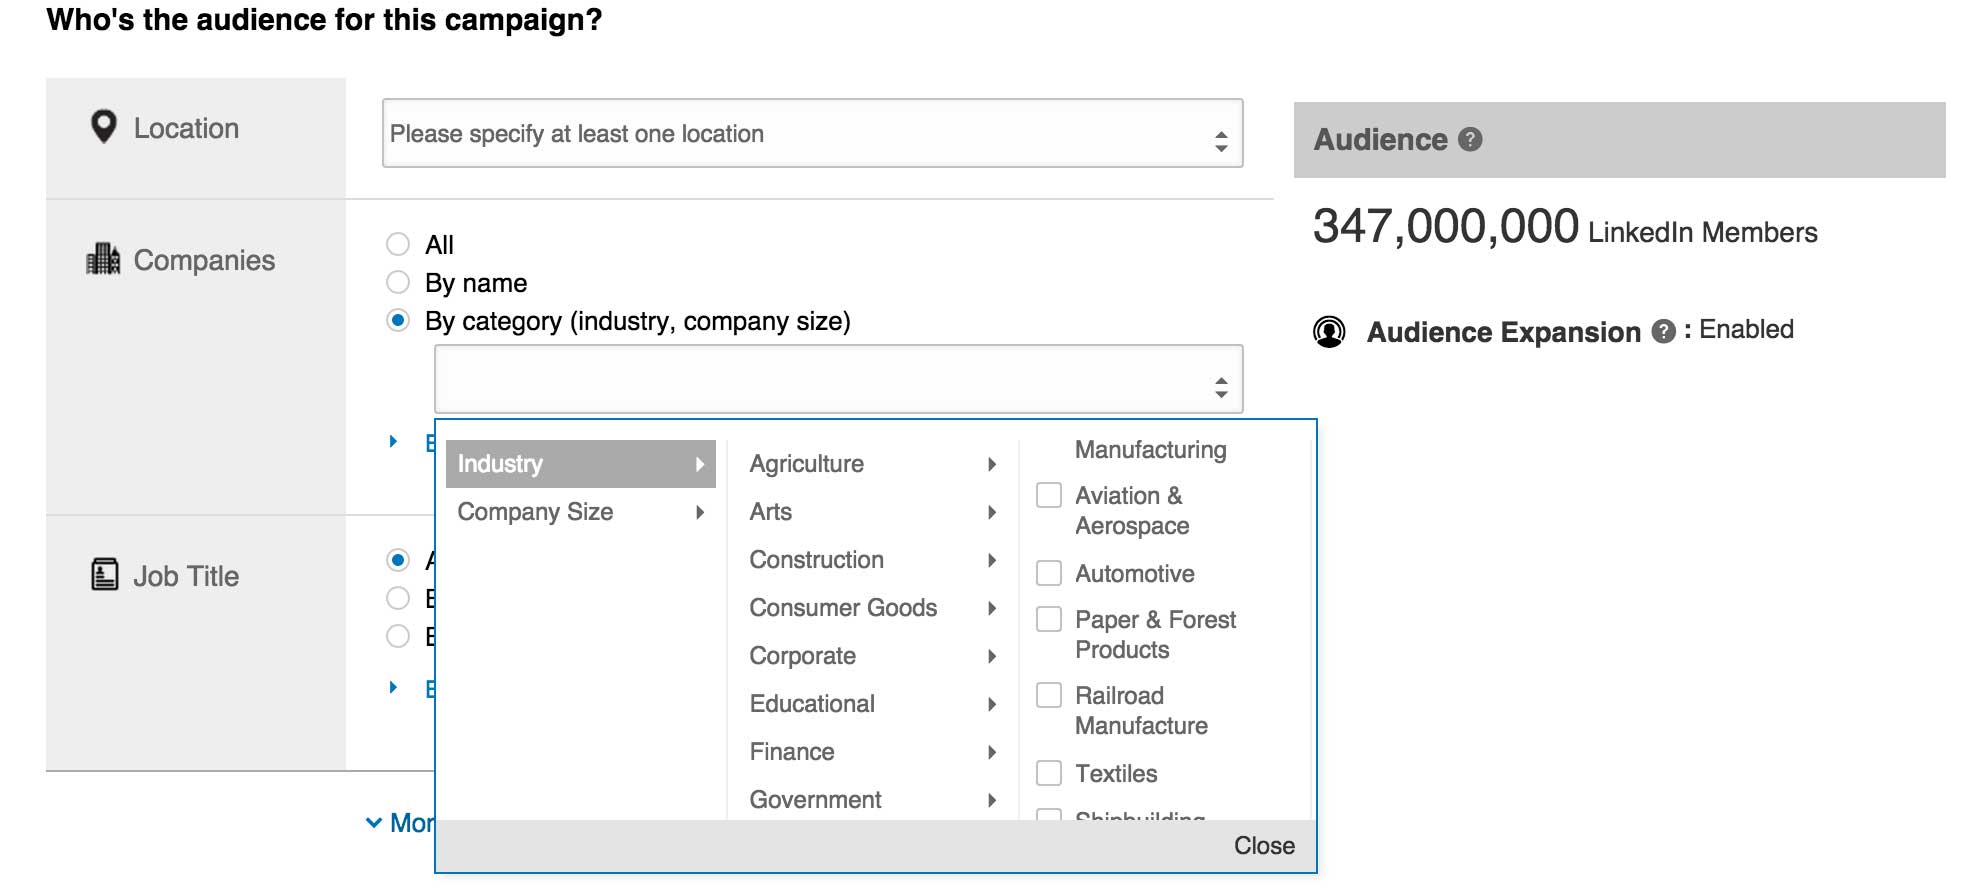Open the Construction industry submenu

(x=816, y=560)
